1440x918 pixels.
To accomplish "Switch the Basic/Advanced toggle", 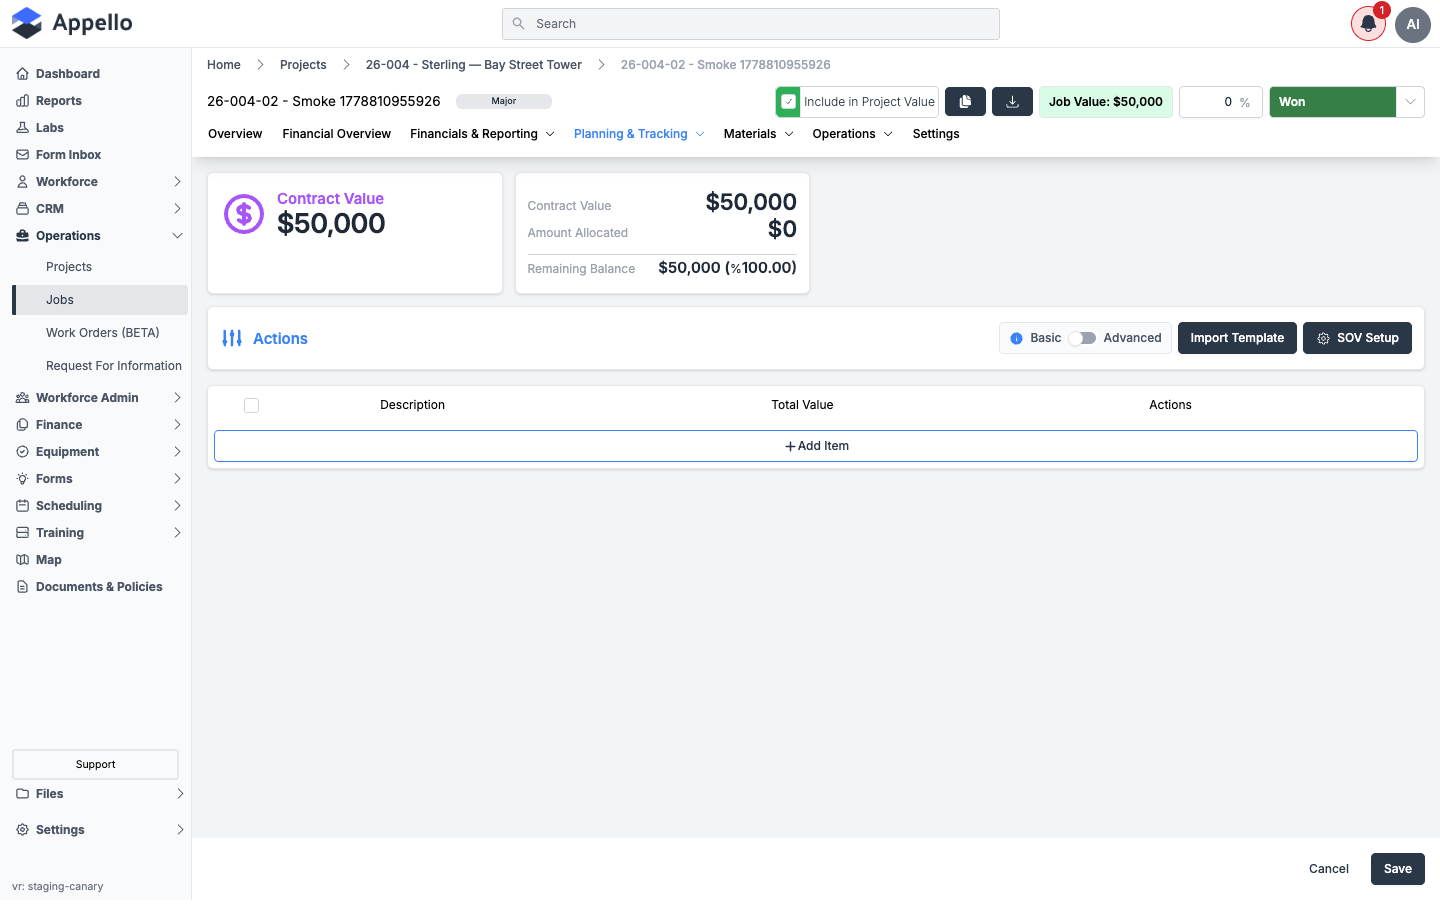I will click(x=1082, y=338).
